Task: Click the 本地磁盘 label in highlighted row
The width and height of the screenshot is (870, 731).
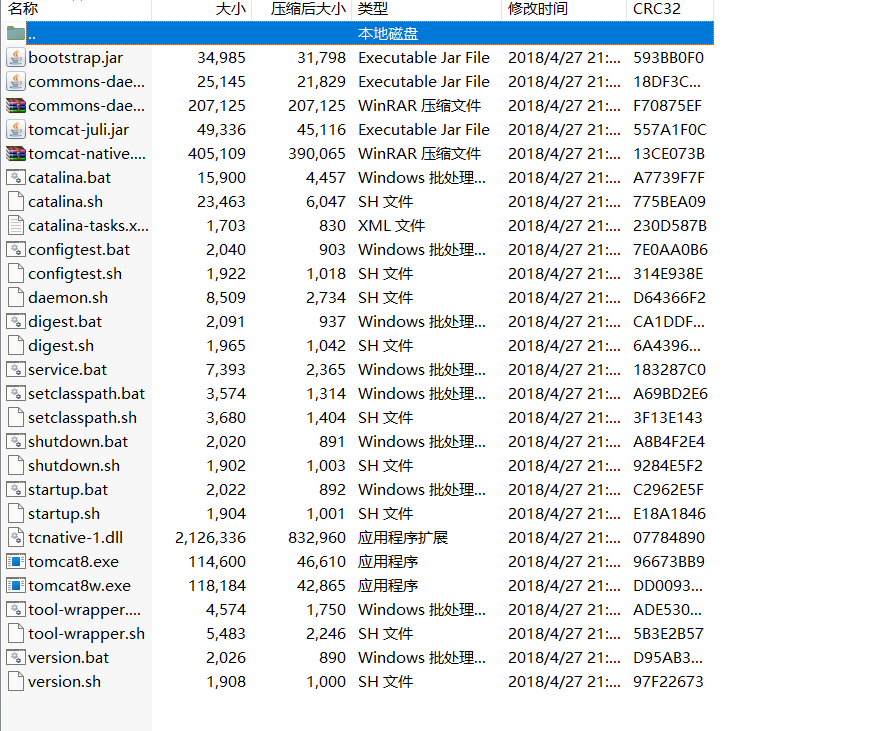Action: [388, 34]
